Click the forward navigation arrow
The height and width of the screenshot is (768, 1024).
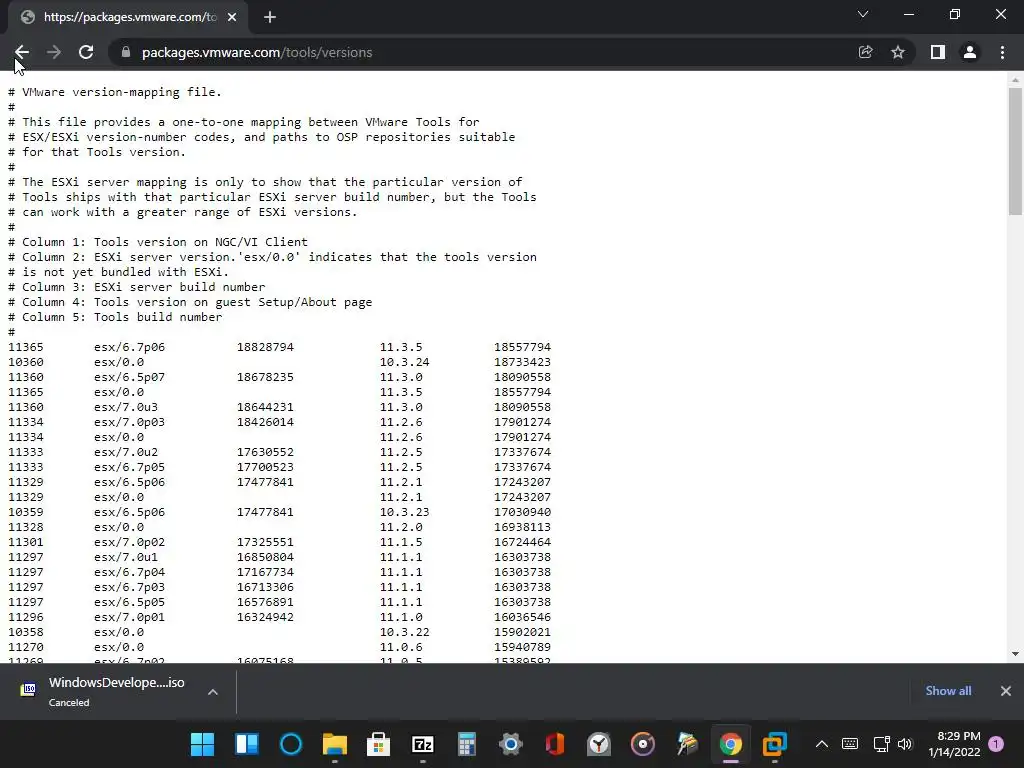54,52
